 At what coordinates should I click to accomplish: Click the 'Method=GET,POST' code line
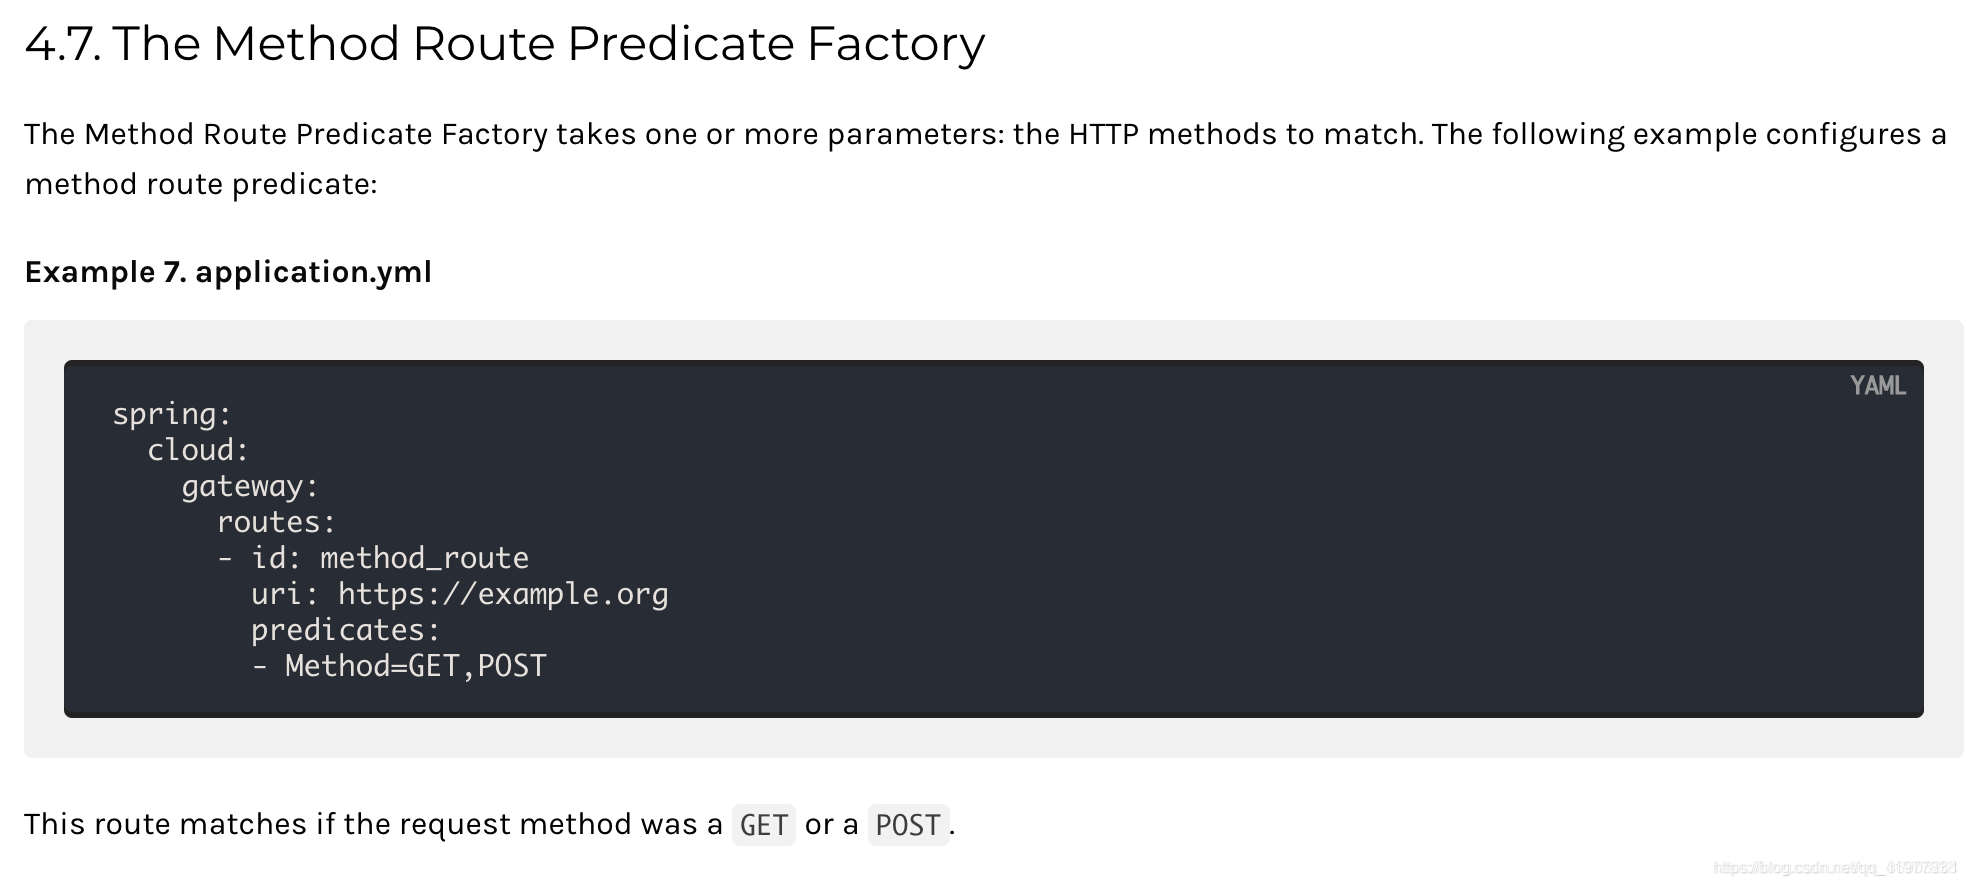tap(415, 666)
